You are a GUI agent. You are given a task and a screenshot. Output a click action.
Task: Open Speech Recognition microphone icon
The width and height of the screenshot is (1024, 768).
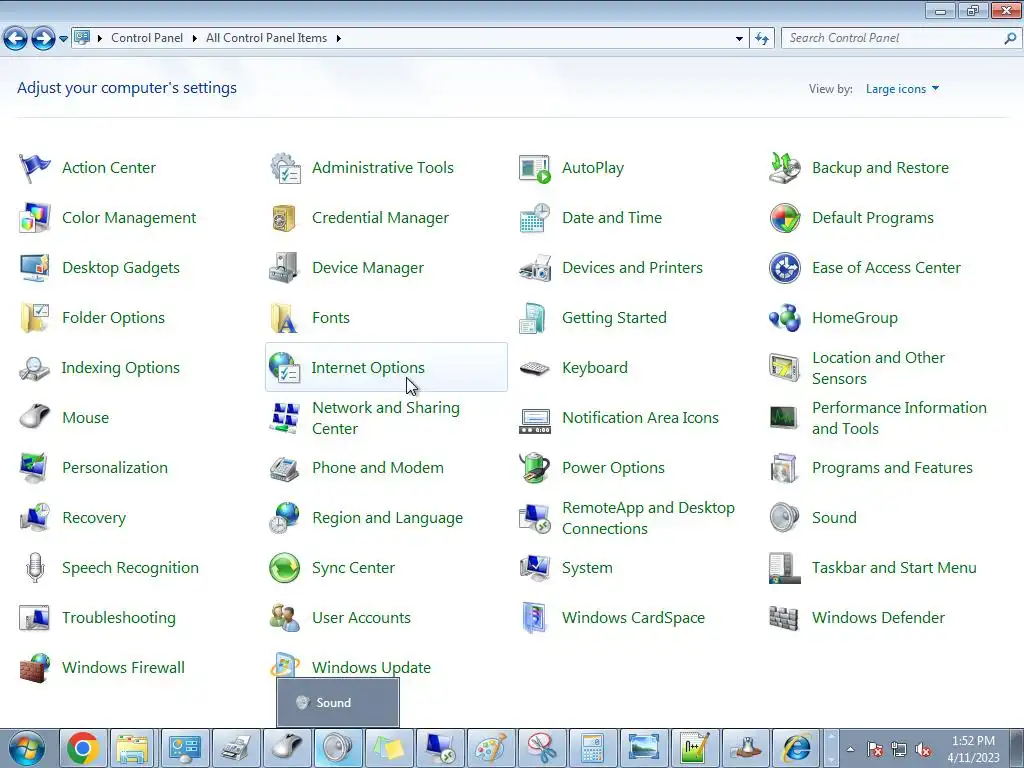pyautogui.click(x=35, y=568)
